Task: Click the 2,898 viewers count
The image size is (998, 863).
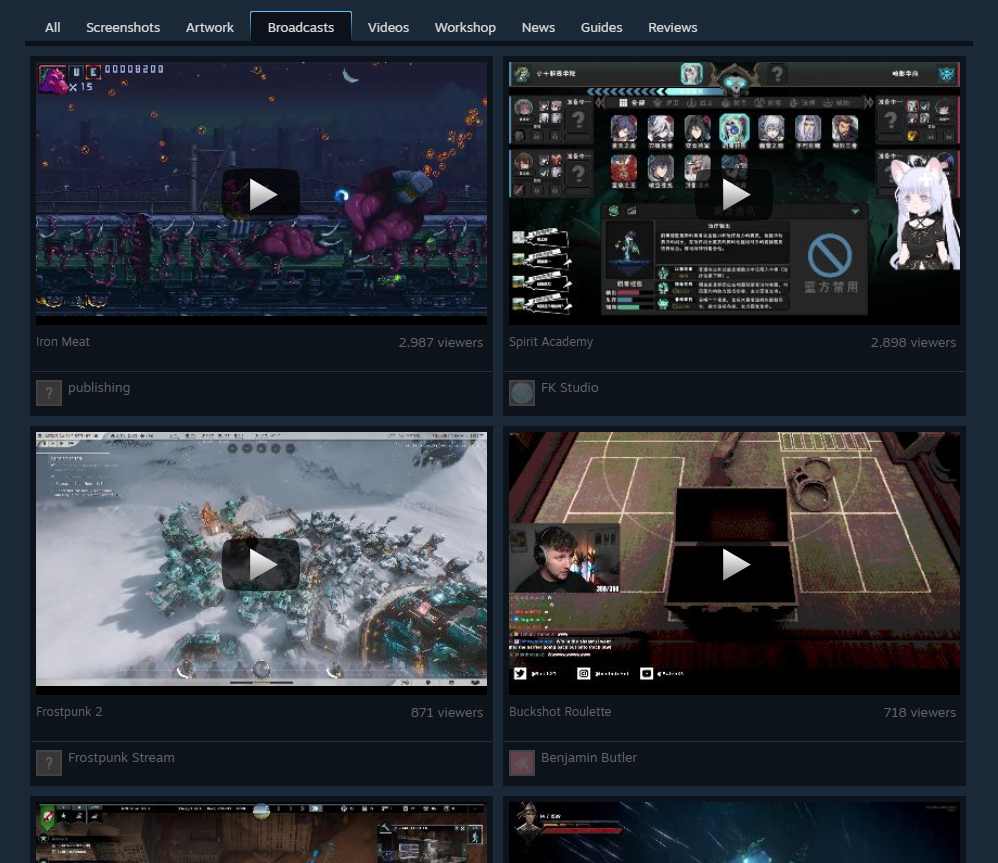Action: pos(913,342)
